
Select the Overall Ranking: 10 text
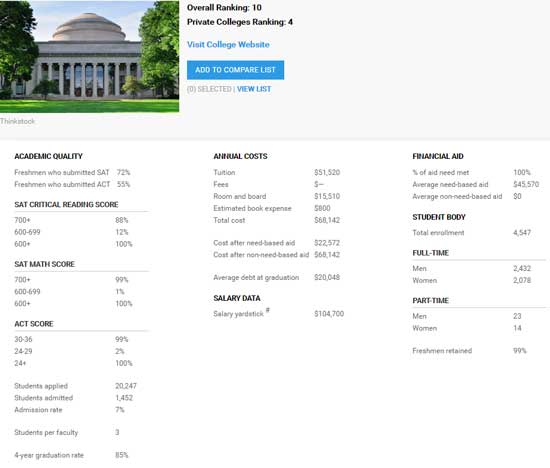point(224,7)
